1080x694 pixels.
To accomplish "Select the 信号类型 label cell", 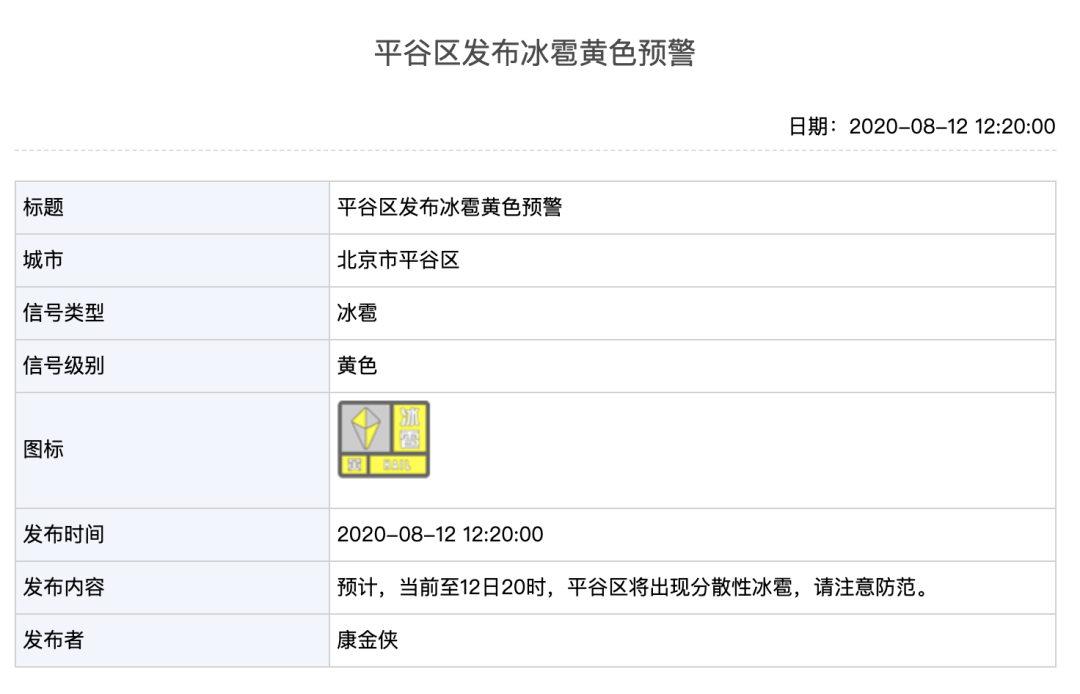I will tap(172, 313).
